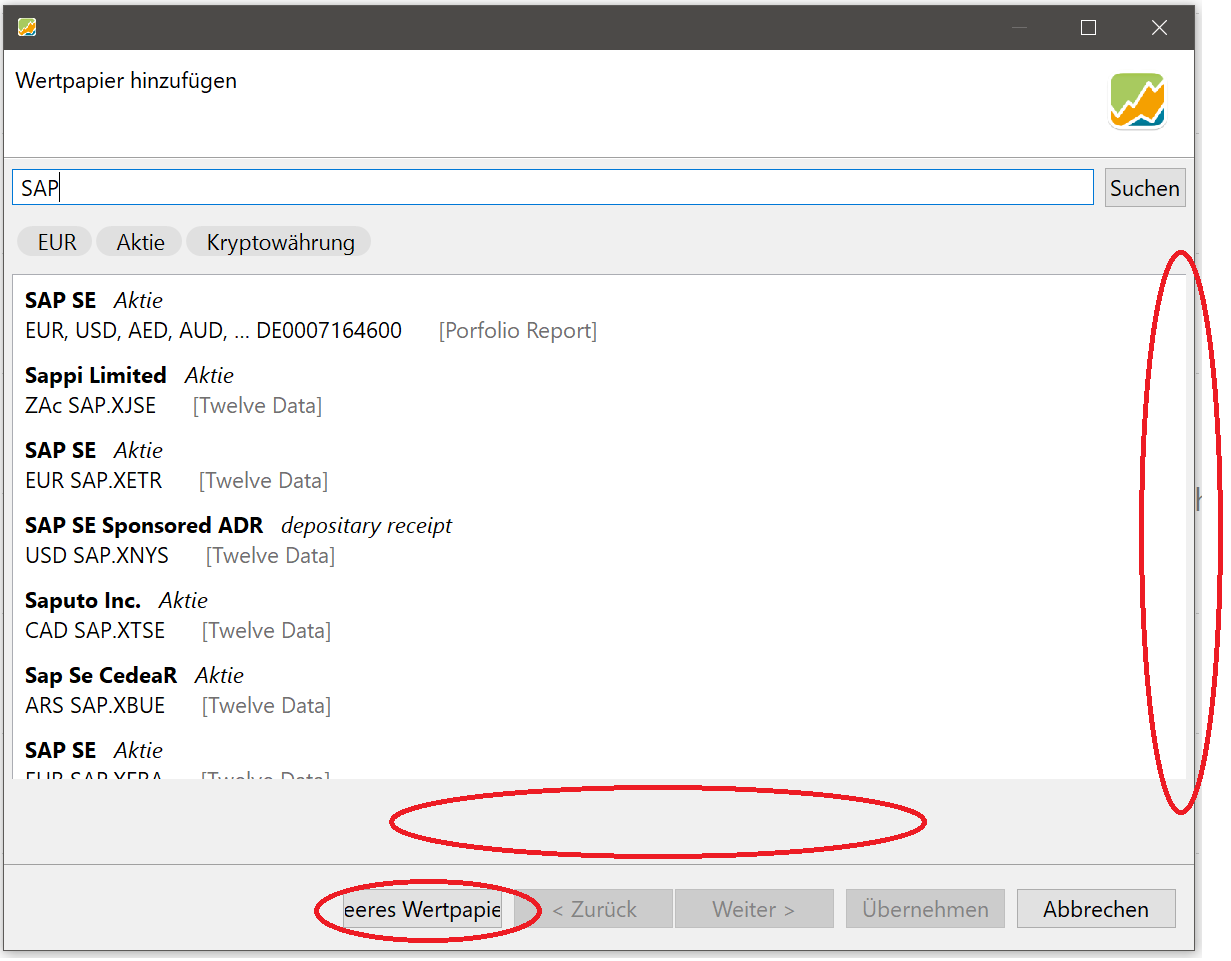Image resolution: width=1231 pixels, height=961 pixels.
Task: Click the Abbrechen button
Action: coord(1096,909)
